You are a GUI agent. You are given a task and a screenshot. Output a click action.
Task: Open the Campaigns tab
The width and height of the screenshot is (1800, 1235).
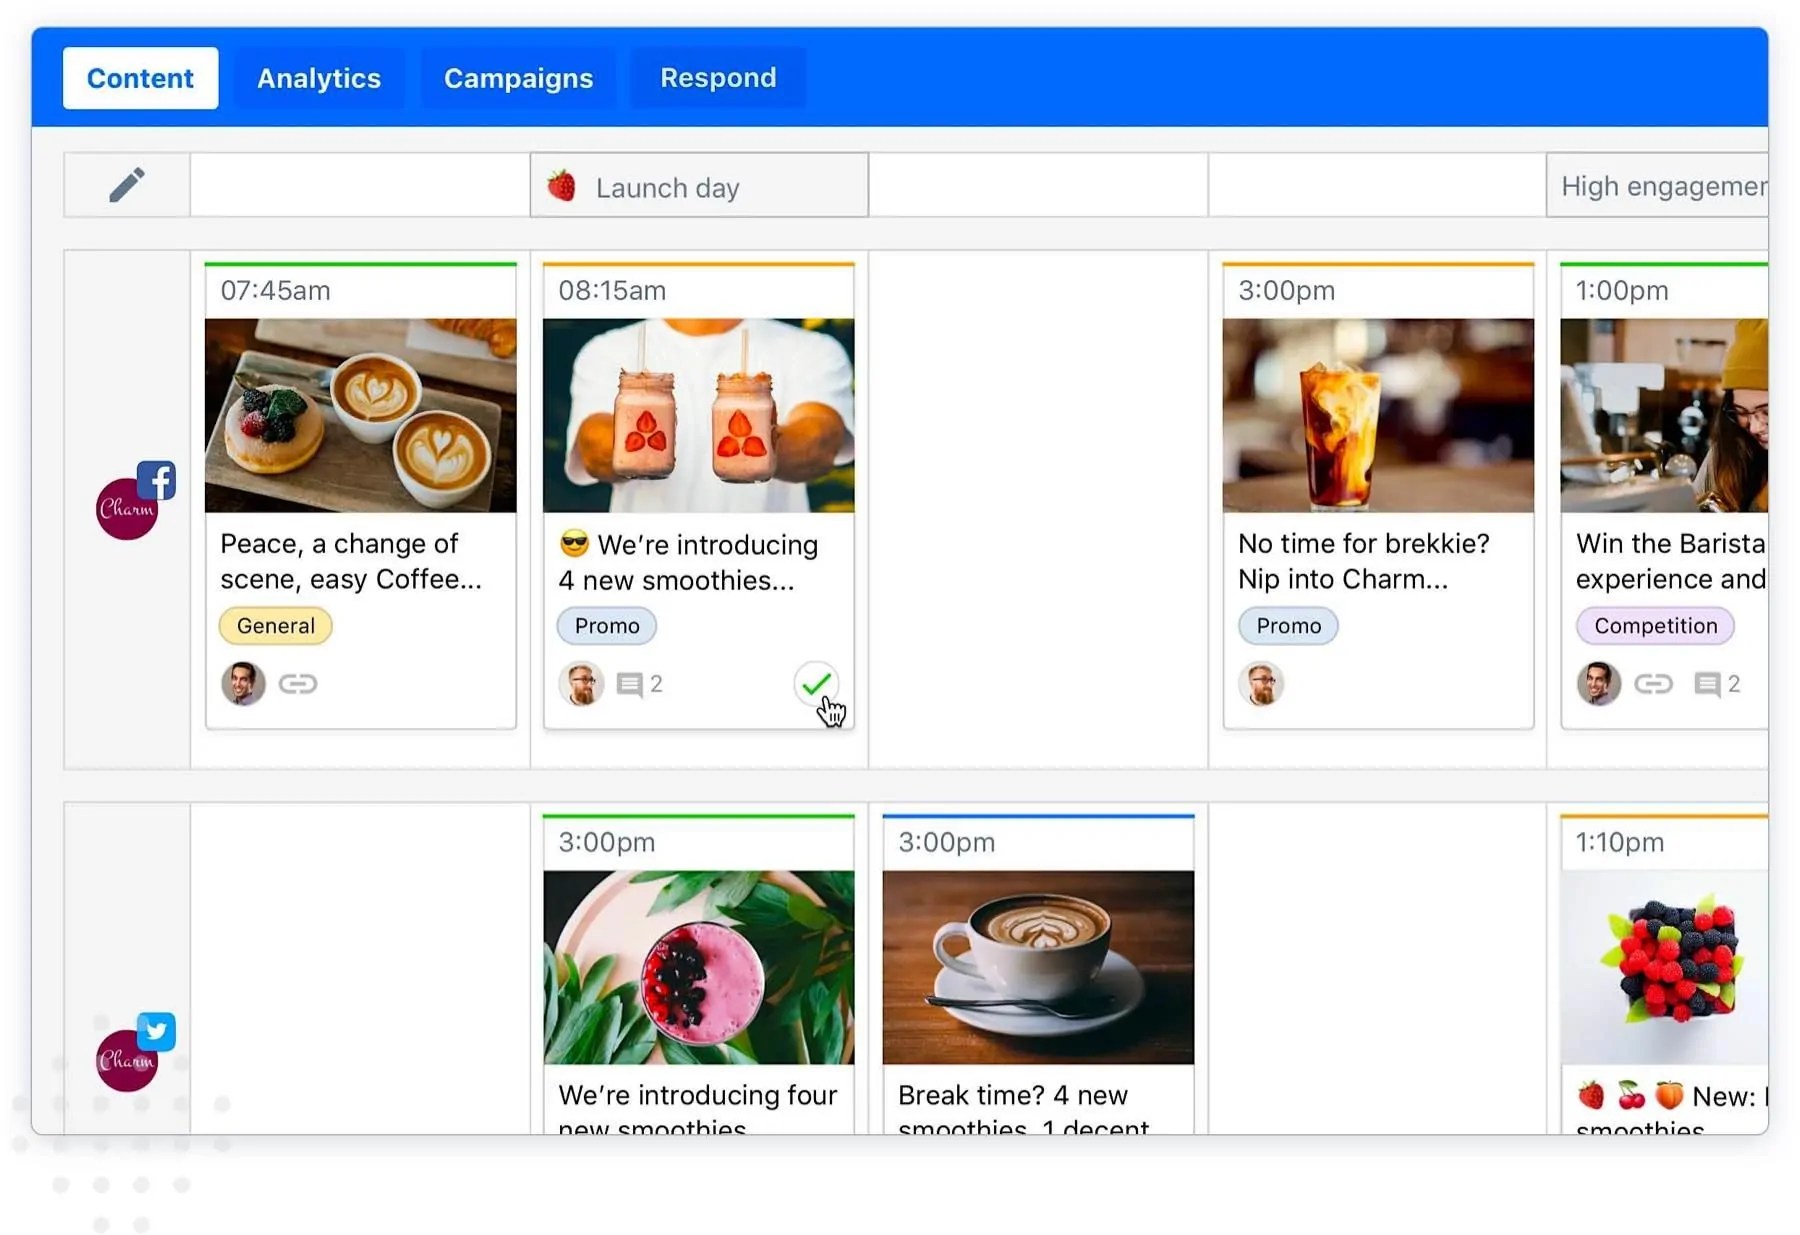tap(518, 78)
